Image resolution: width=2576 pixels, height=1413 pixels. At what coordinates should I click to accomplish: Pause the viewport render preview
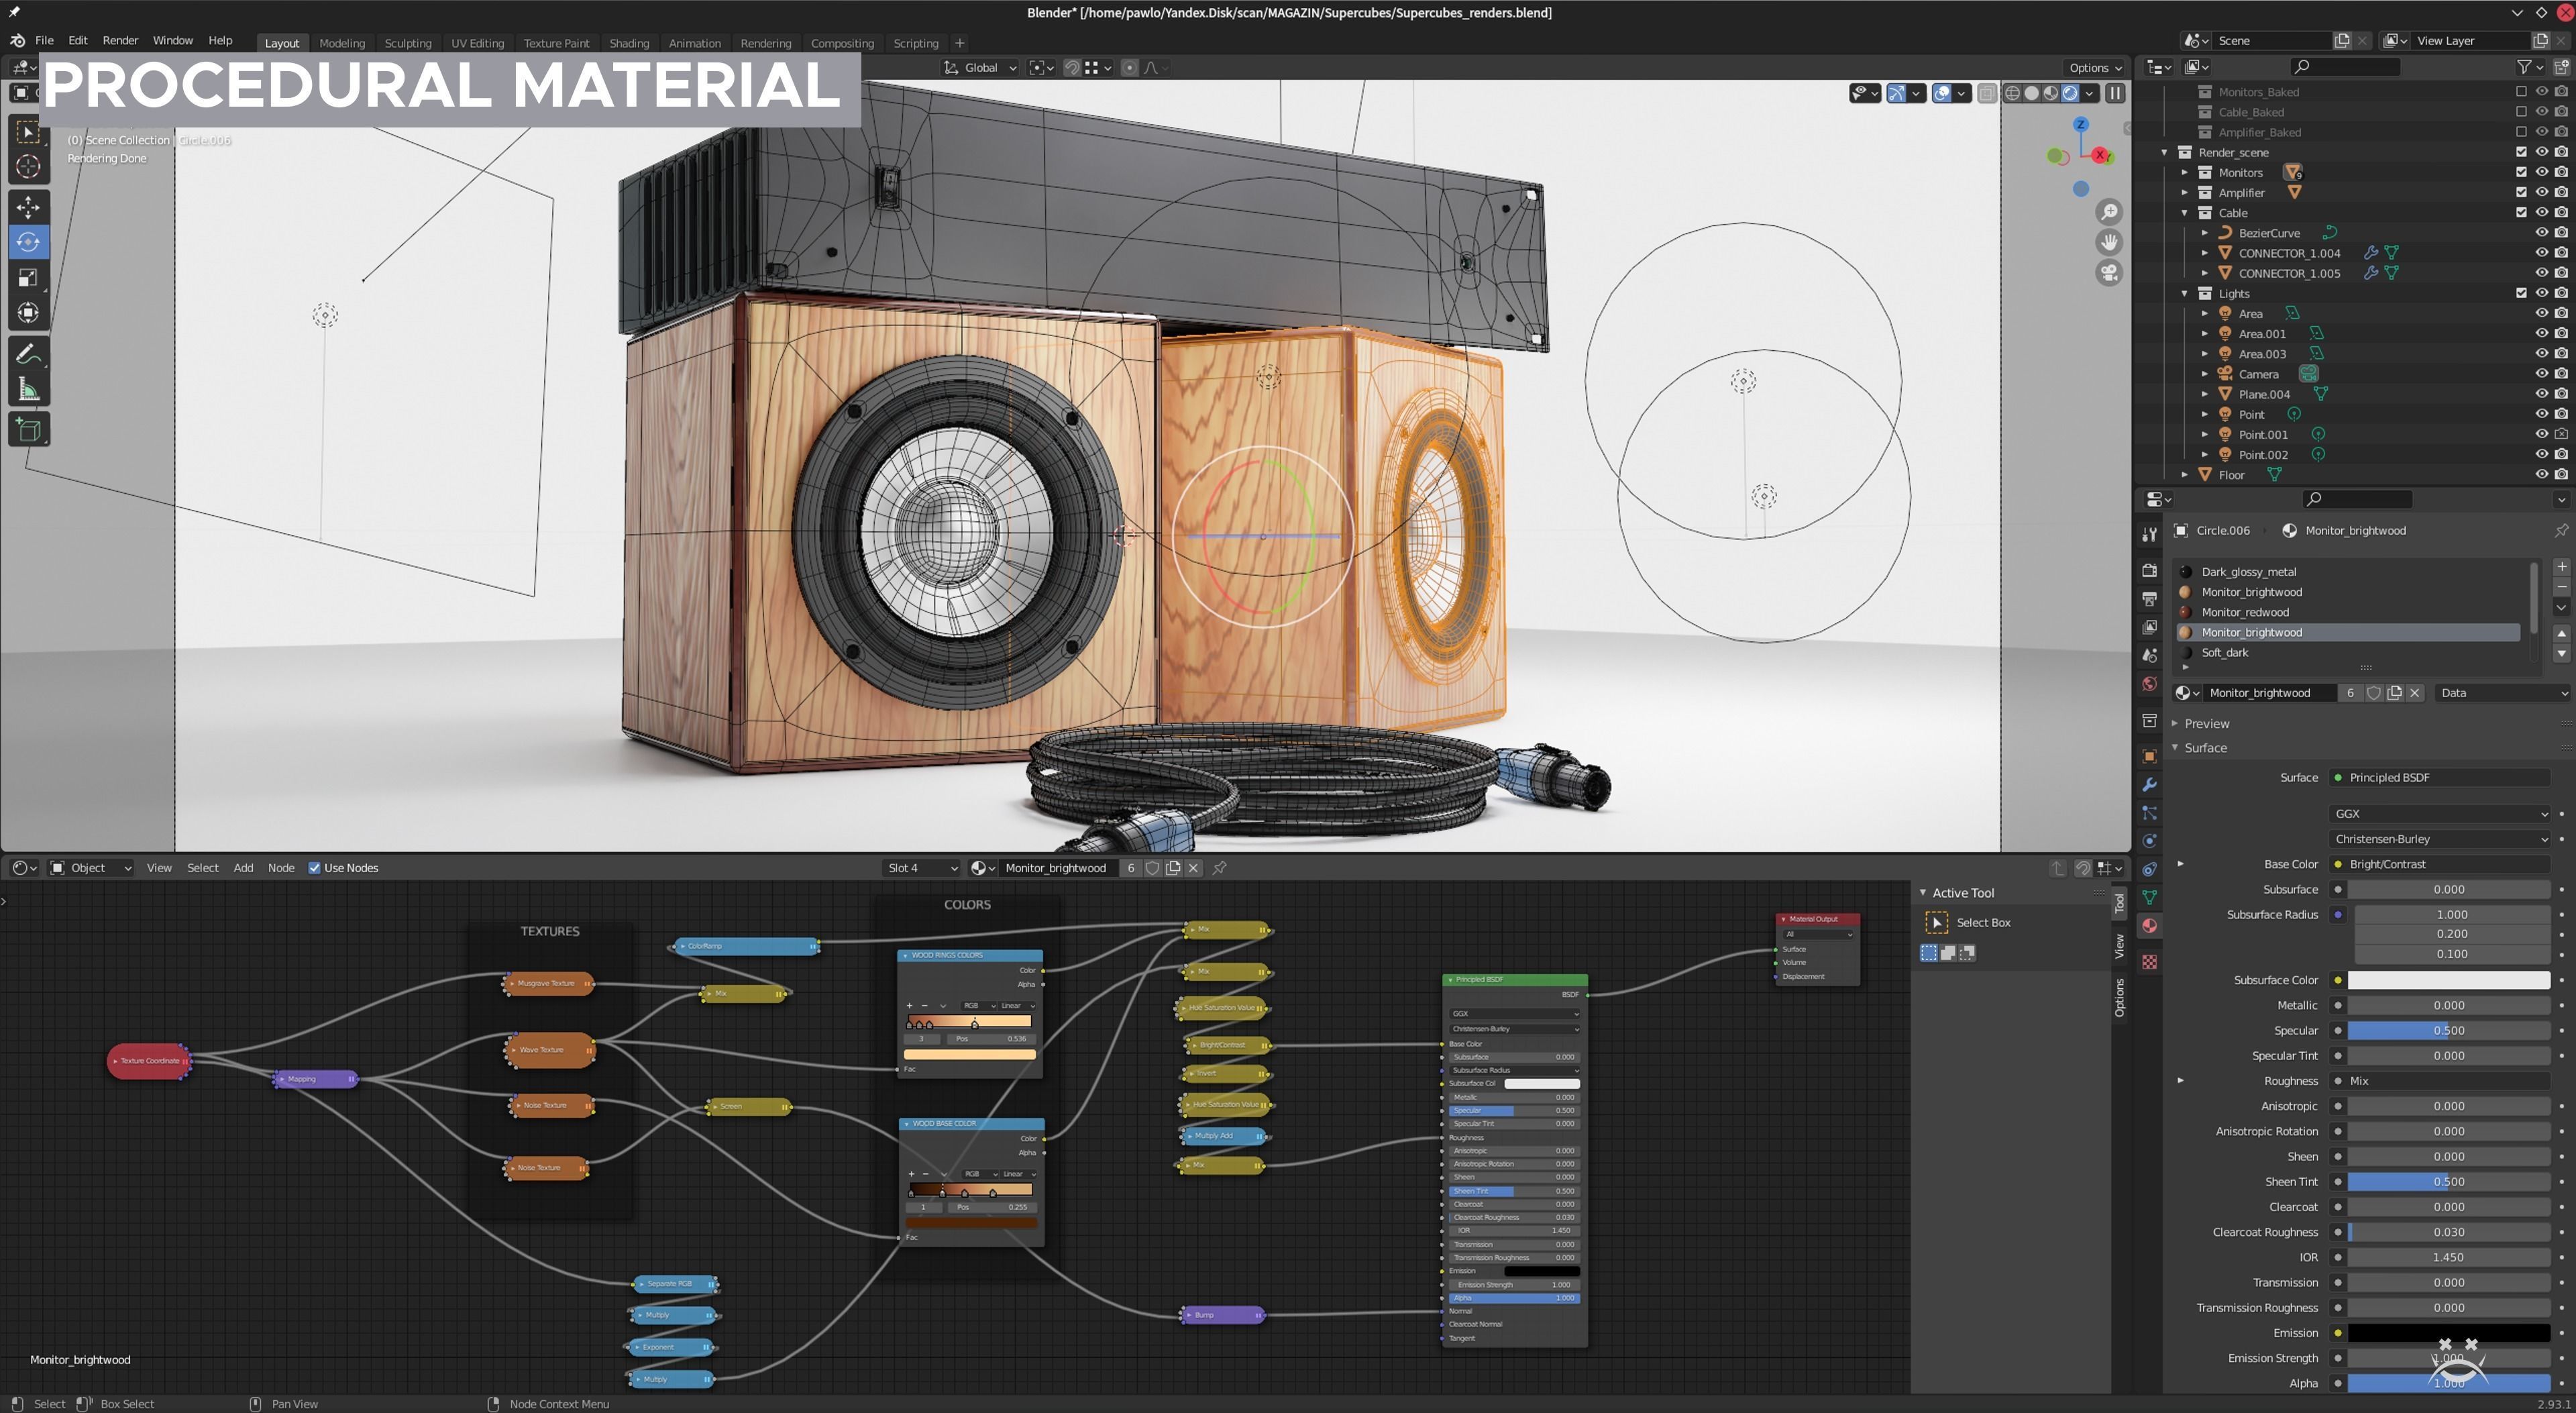(x=2115, y=93)
